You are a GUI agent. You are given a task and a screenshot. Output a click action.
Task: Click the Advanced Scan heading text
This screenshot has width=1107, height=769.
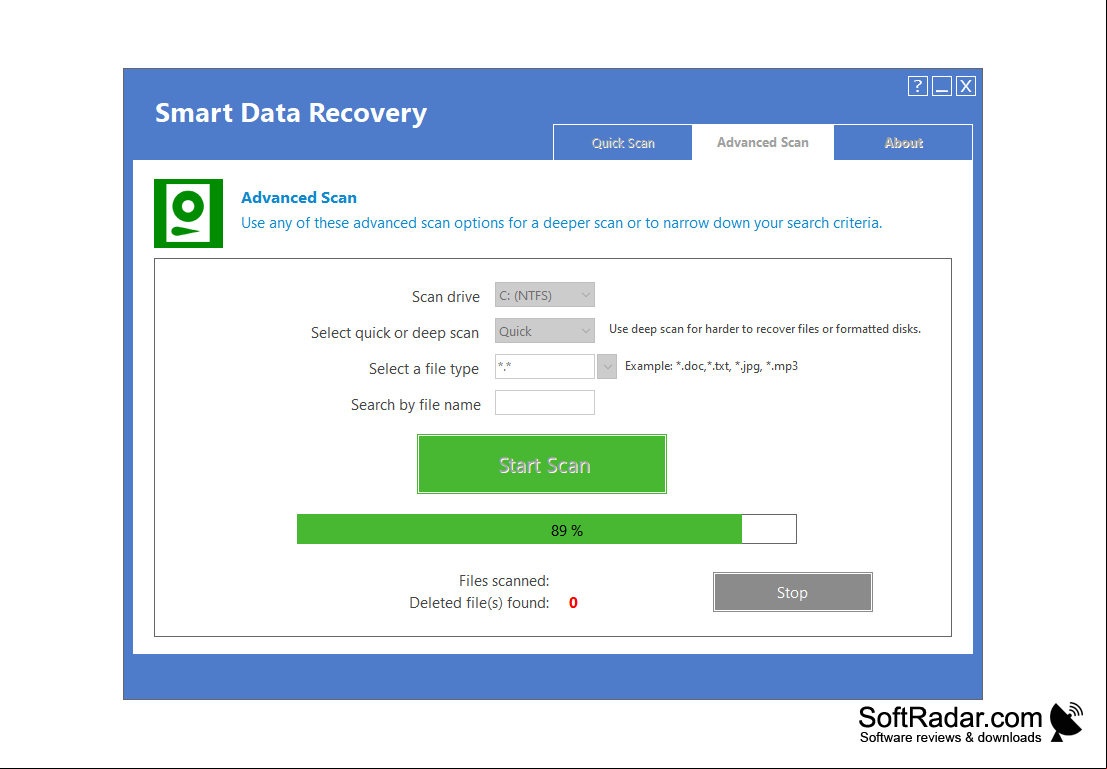tap(299, 198)
